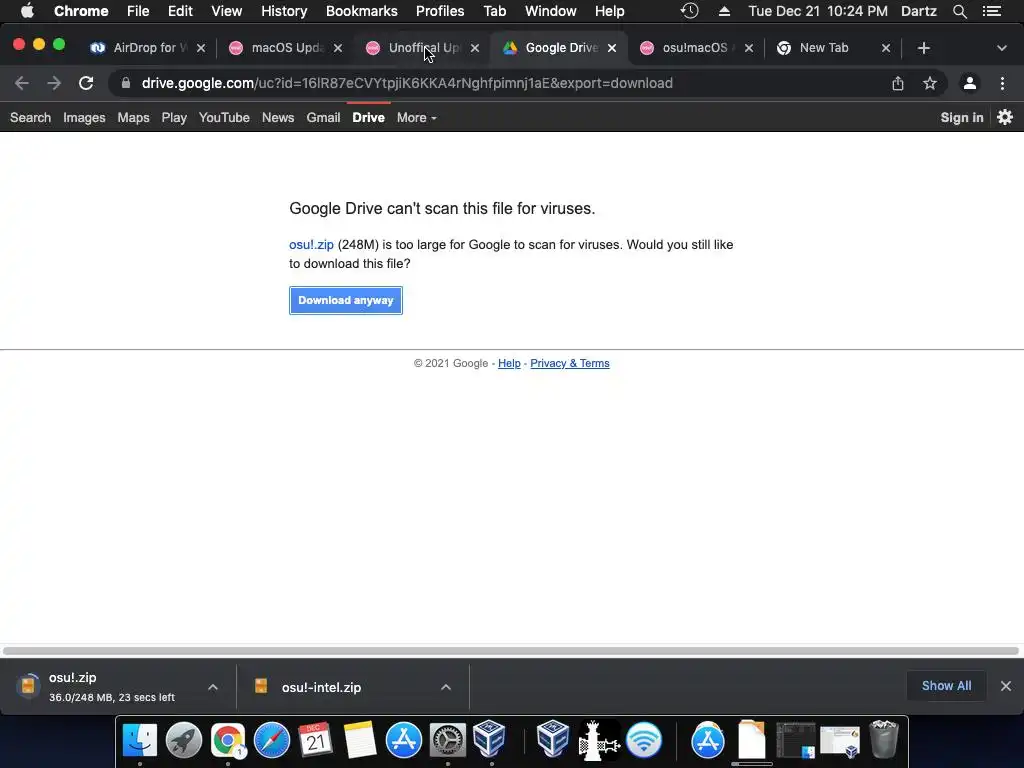The image size is (1024, 768).
Task: Open Chrome icon in the dock
Action: coord(227,740)
